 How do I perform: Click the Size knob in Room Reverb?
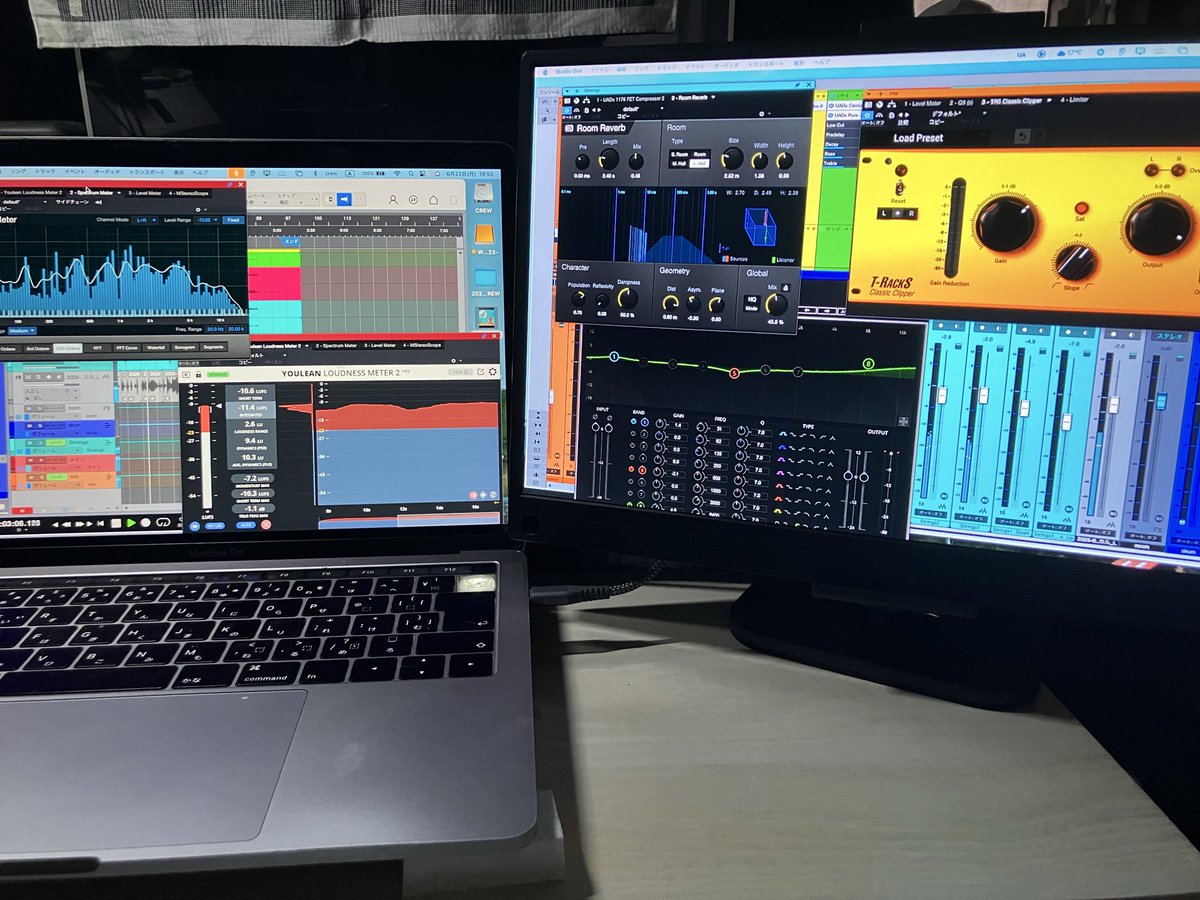[732, 158]
